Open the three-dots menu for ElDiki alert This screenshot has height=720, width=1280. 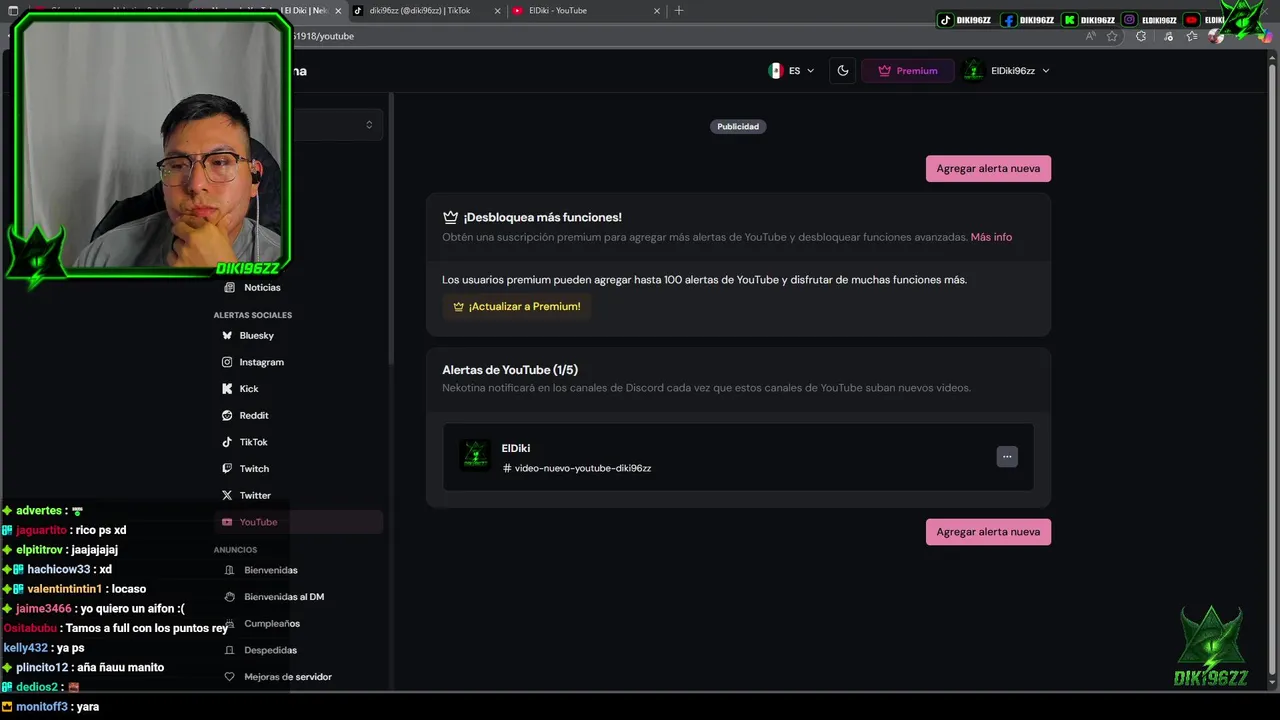coord(1007,456)
